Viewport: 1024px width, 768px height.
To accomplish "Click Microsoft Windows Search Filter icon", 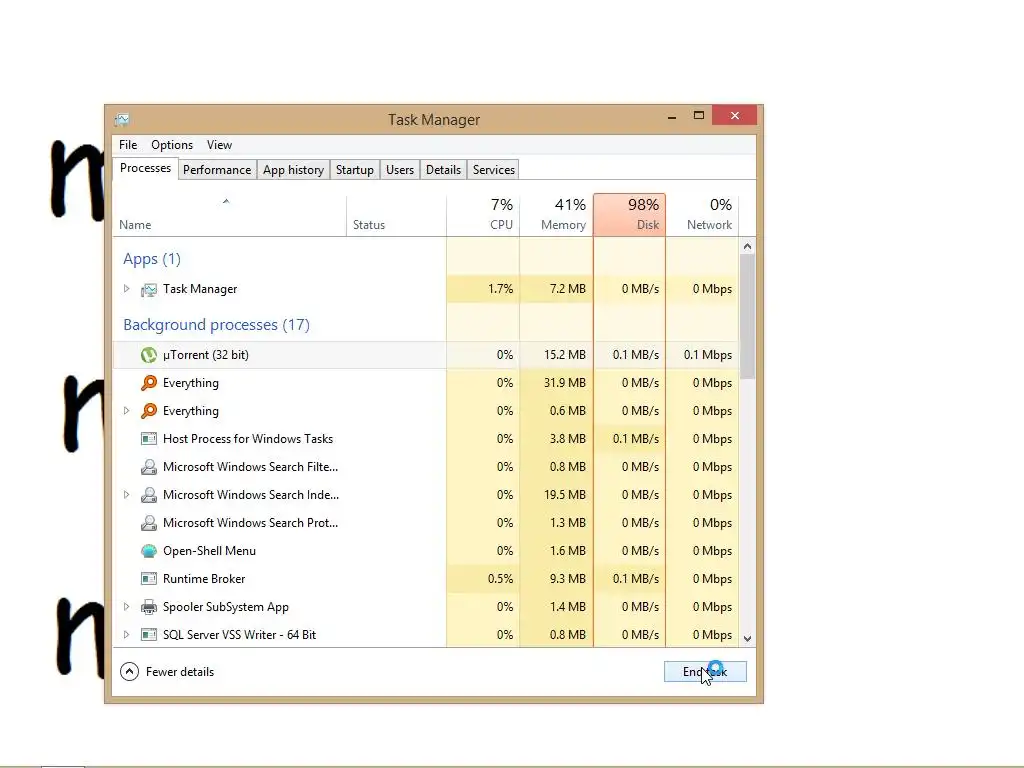I will tap(149, 467).
